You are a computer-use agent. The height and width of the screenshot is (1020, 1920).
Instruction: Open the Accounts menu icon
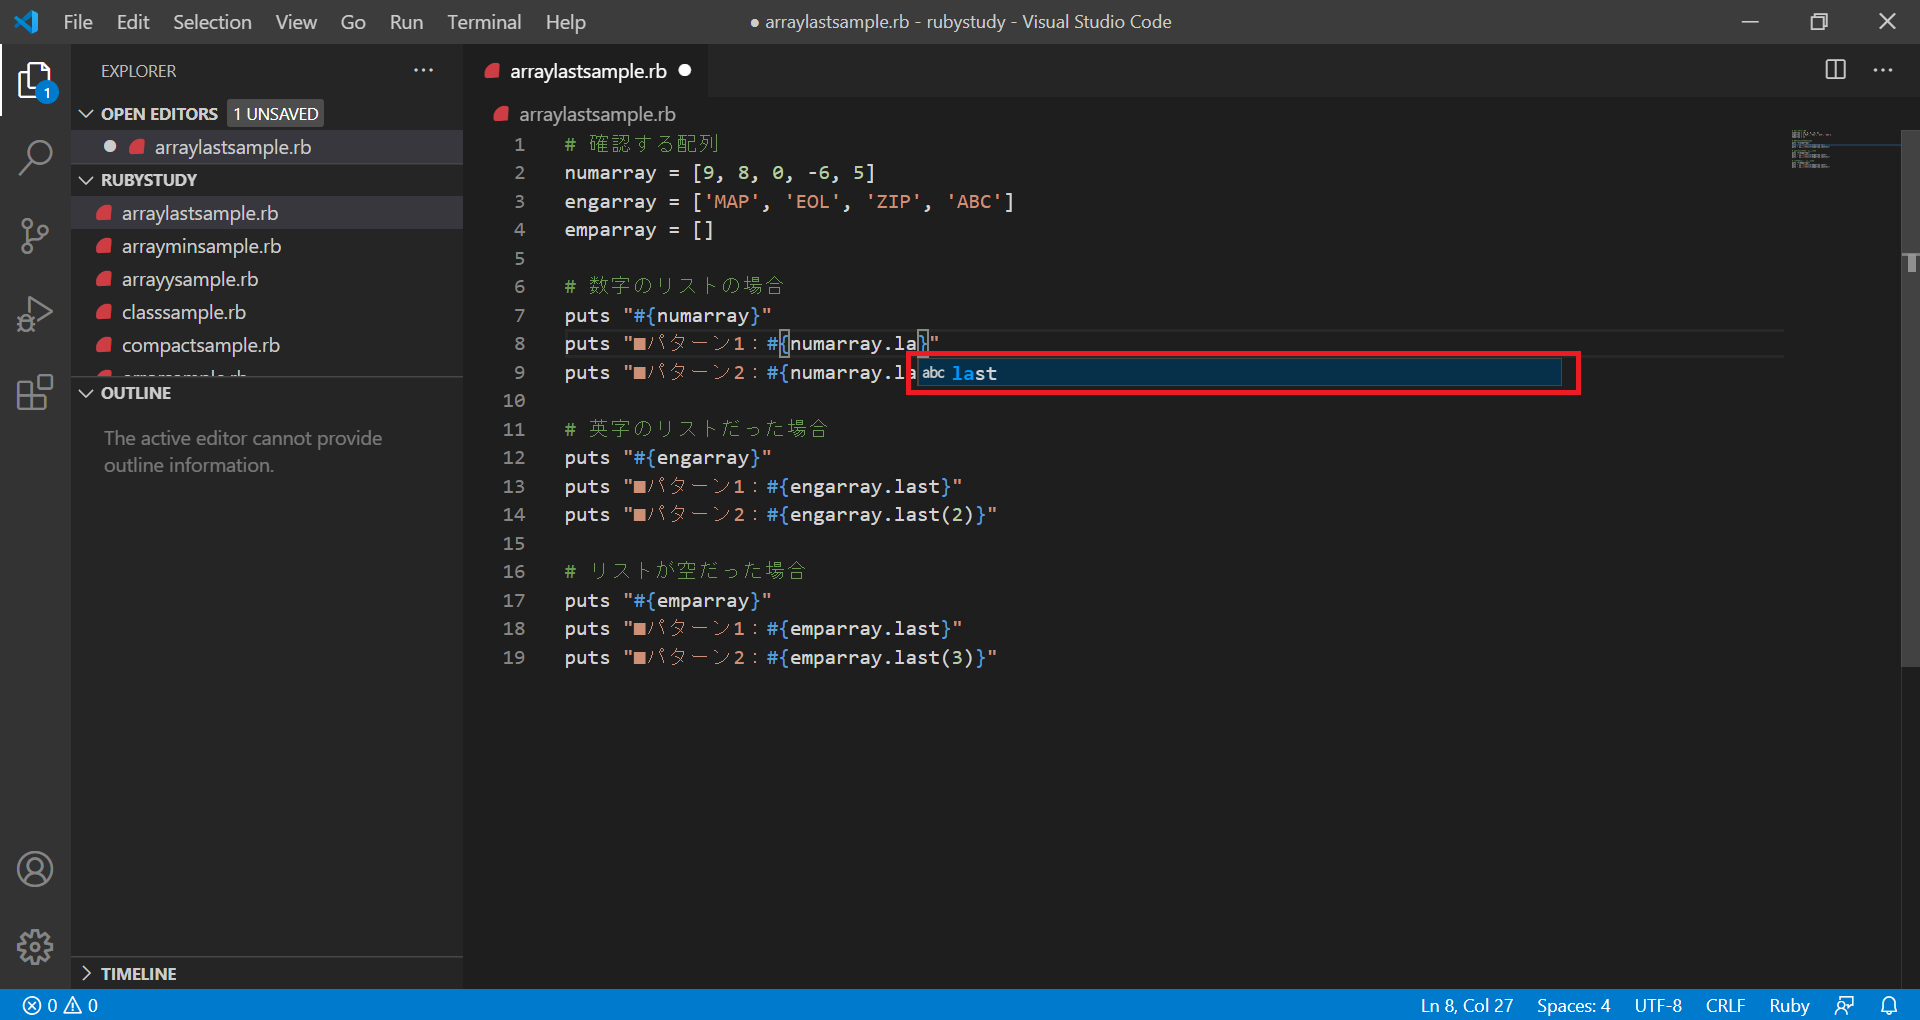pyautogui.click(x=35, y=869)
